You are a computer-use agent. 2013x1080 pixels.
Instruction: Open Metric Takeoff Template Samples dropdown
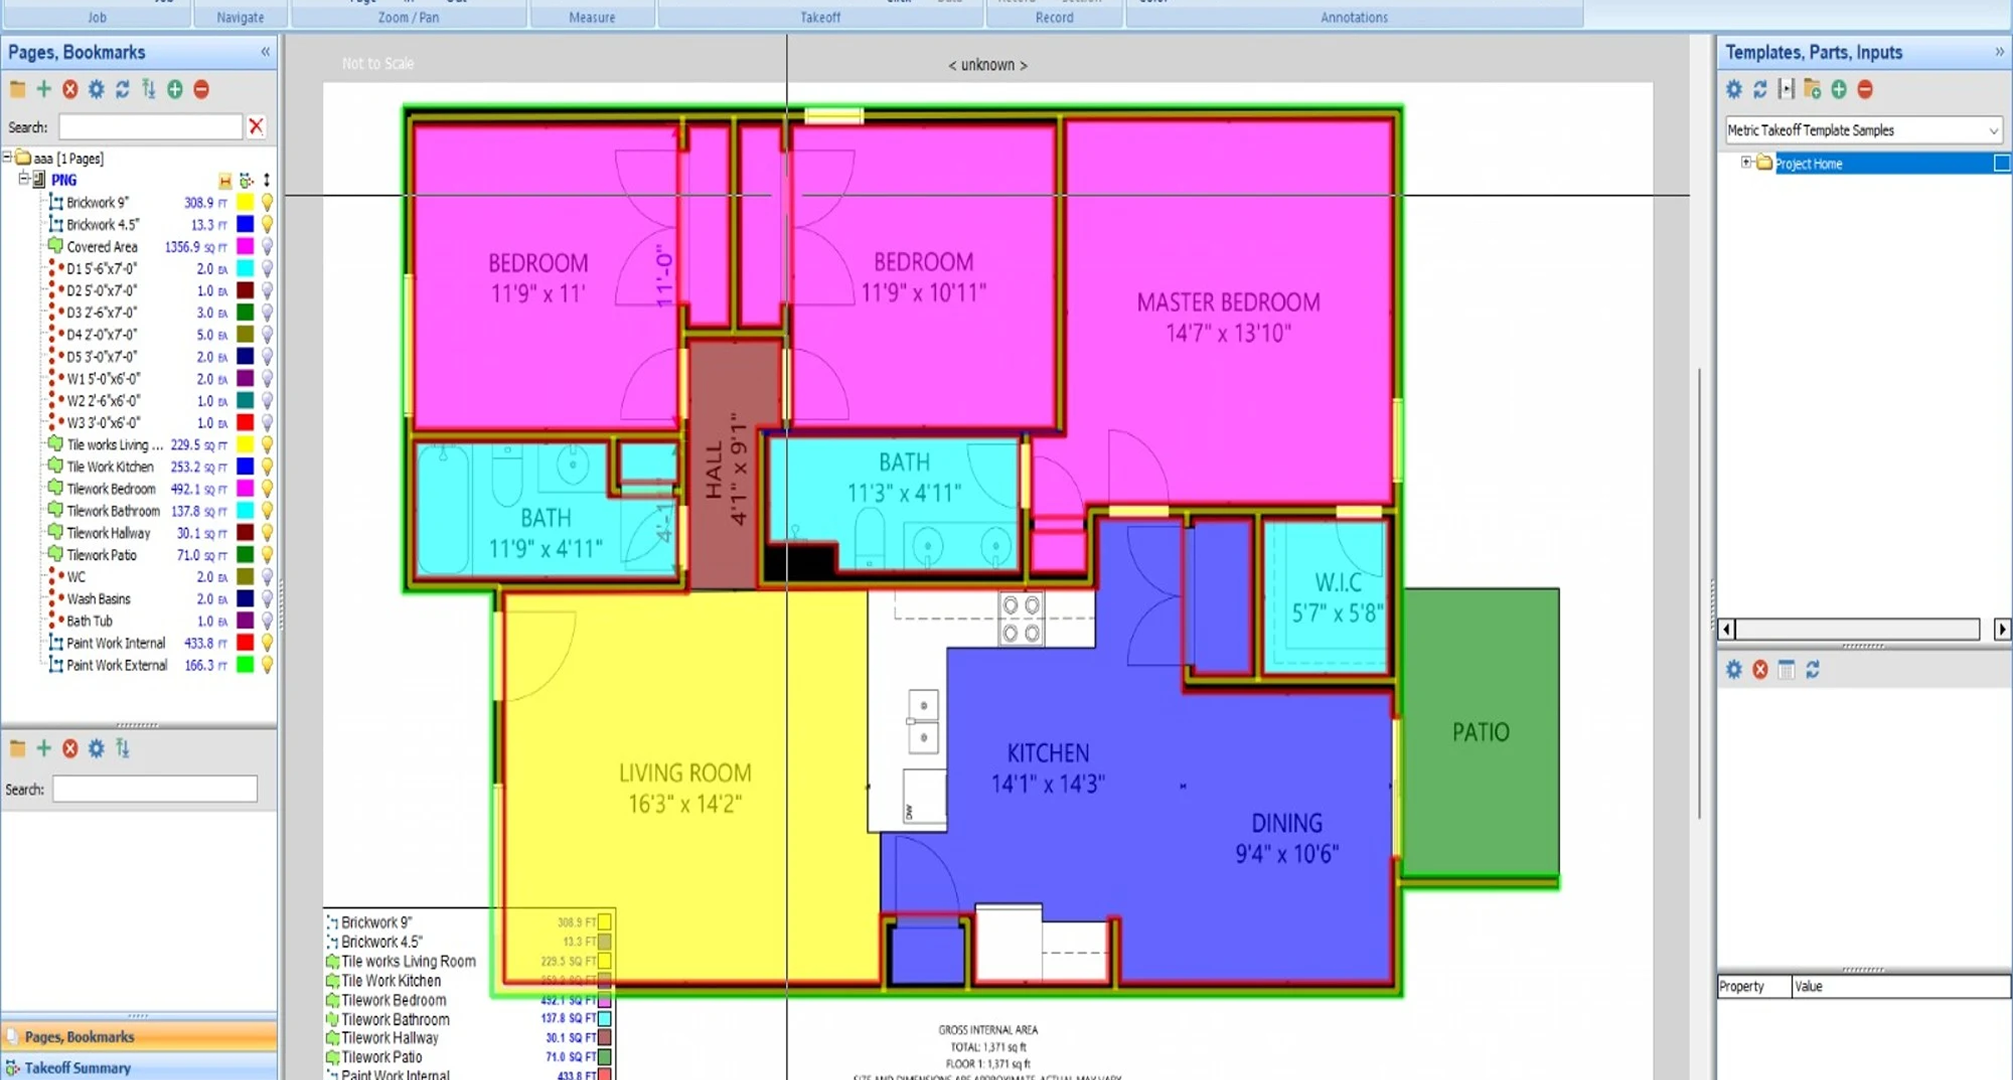click(1992, 131)
